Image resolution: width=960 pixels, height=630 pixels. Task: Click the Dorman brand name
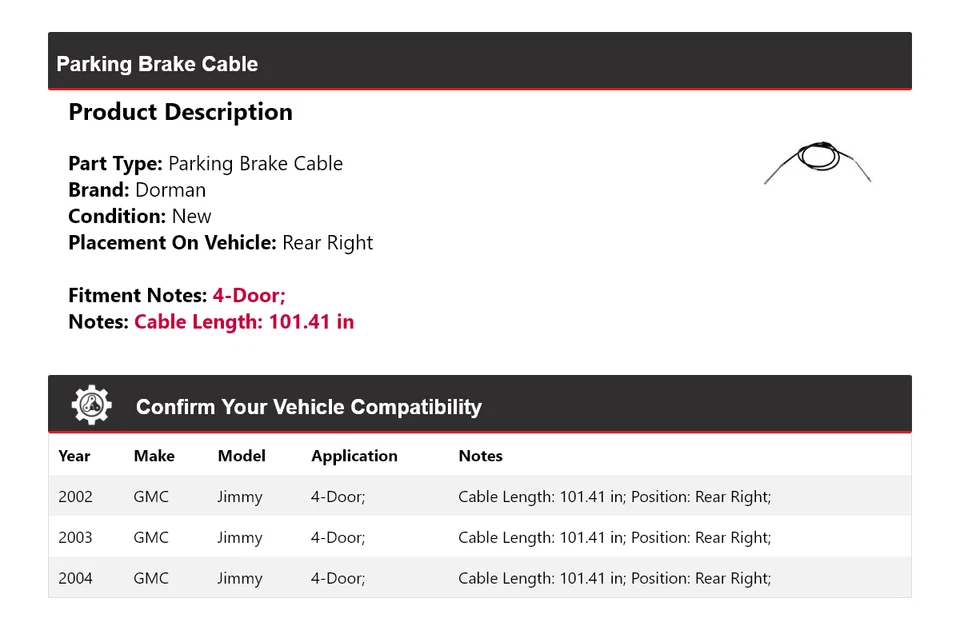pyautogui.click(x=170, y=190)
